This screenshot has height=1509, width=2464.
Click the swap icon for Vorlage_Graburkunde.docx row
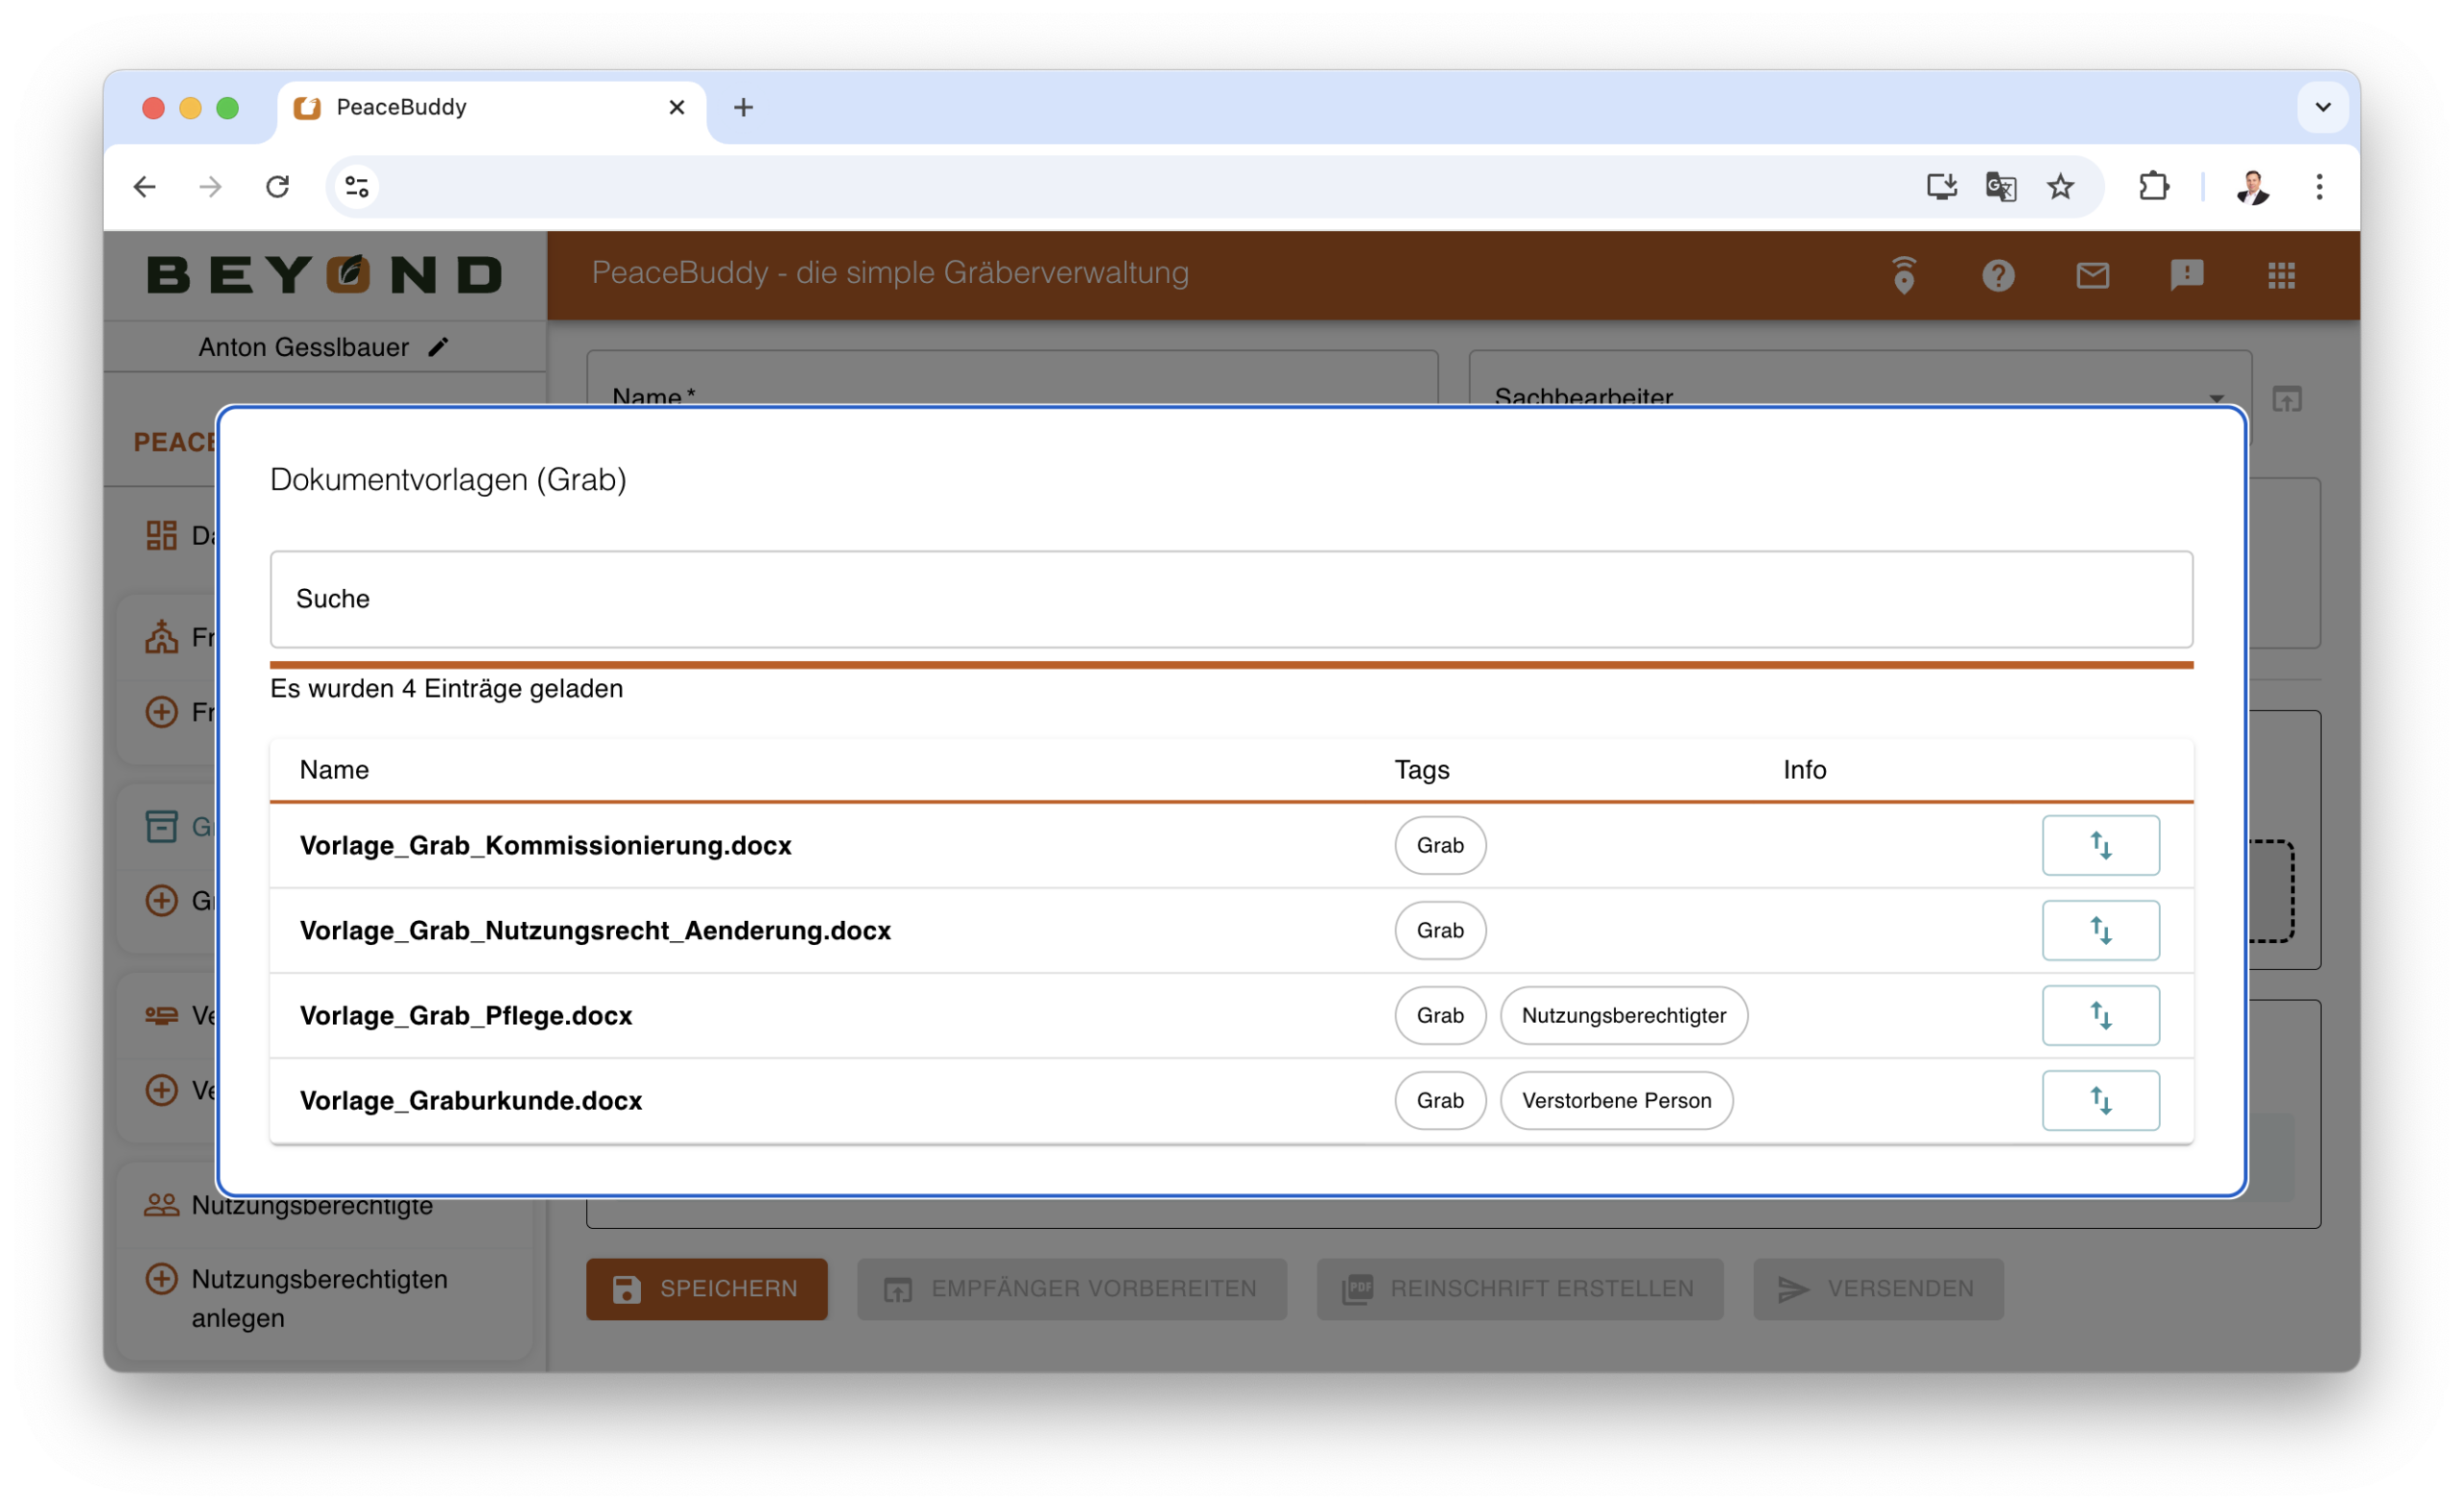2100,1100
